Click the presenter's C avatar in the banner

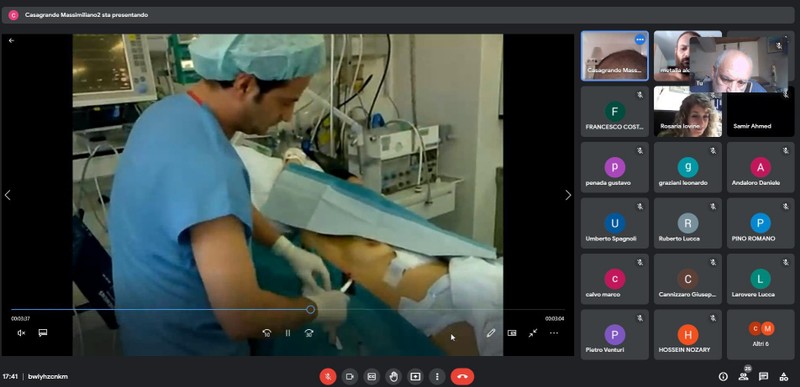point(14,15)
